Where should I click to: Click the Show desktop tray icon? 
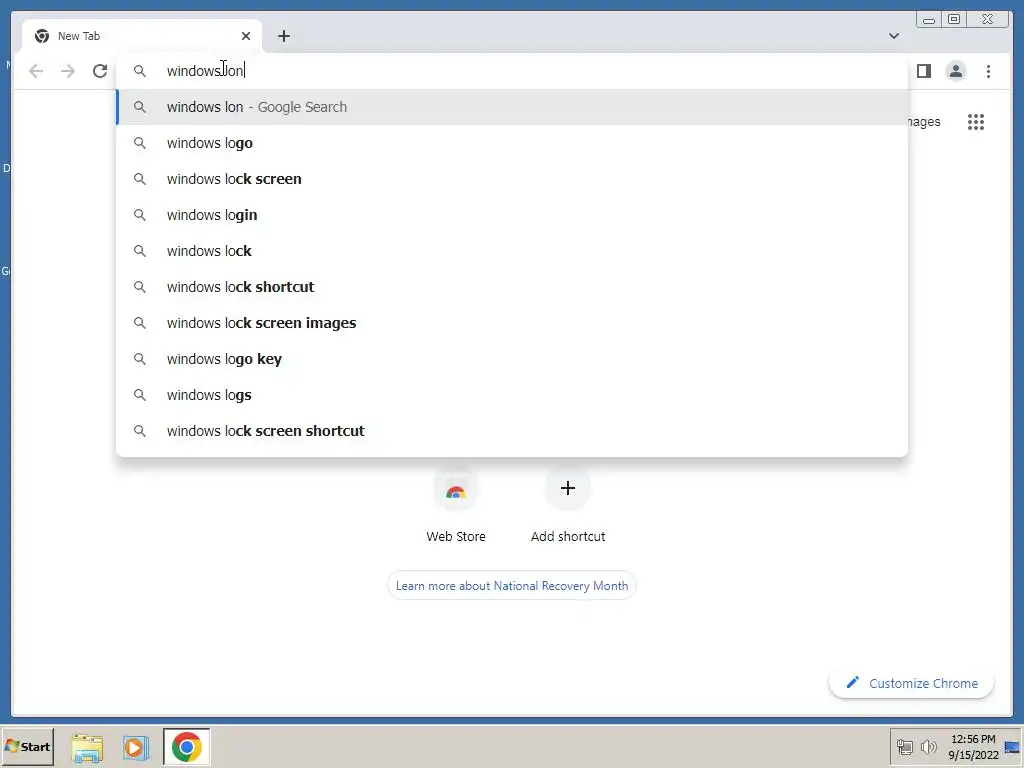pos(1012,746)
